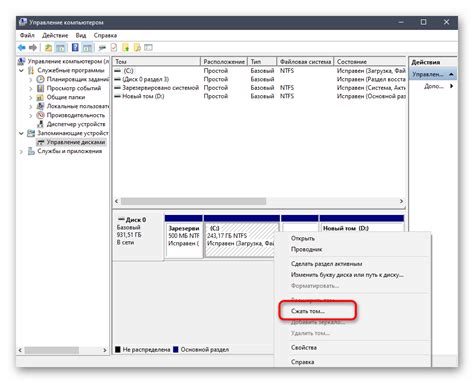Image resolution: width=474 pixels, height=383 pixels.
Task: Select the (Диск 0 раздел 3) volume row
Action: click(260, 79)
